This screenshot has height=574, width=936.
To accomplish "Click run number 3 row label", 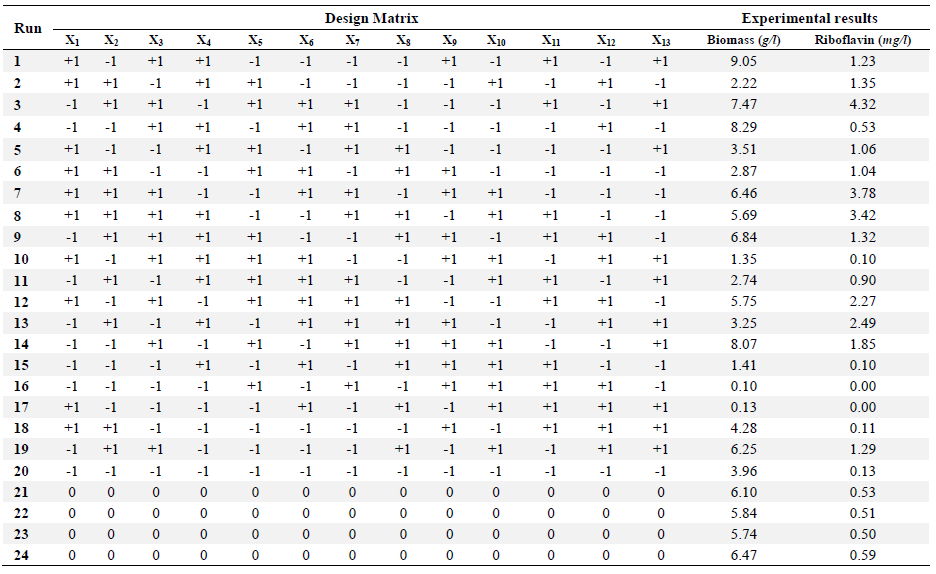I will click(17, 105).
